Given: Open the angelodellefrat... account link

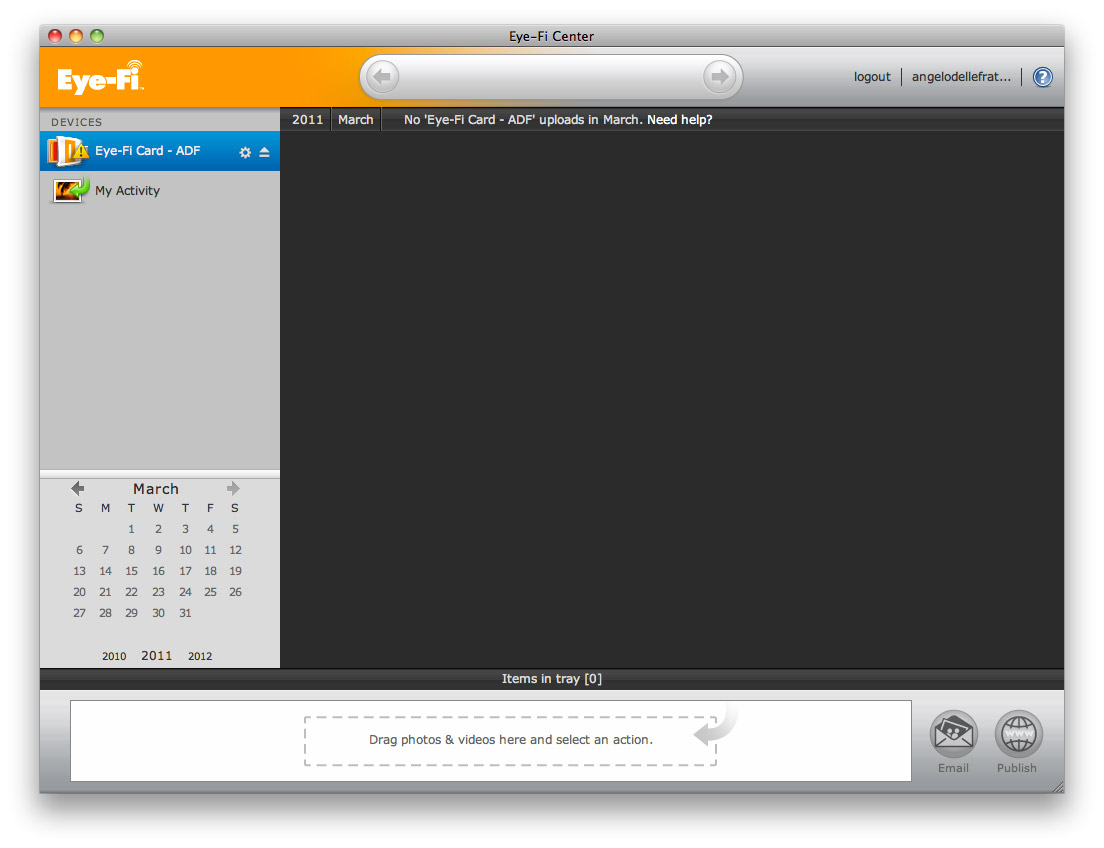Looking at the screenshot, I should click(961, 77).
